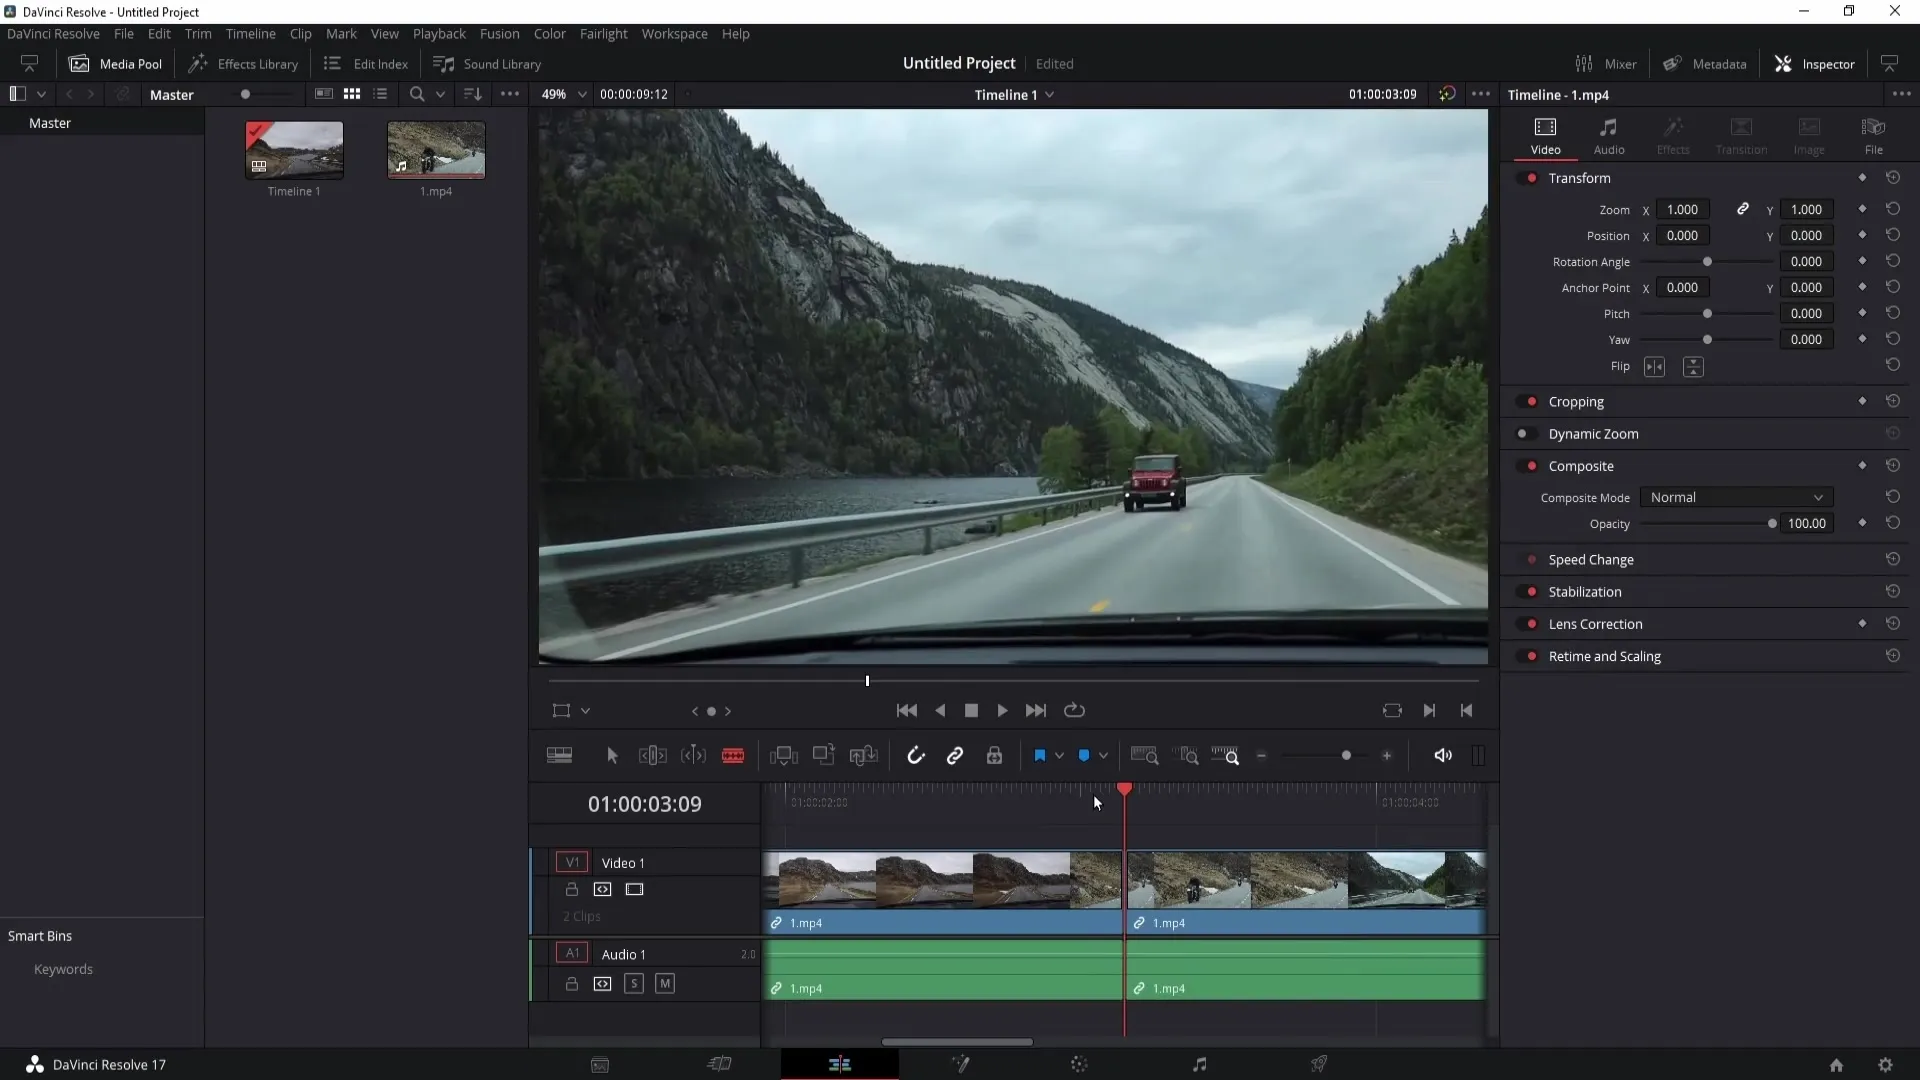This screenshot has height=1080, width=1920.
Task: Select the Trim tool in toolbar
Action: click(x=653, y=754)
